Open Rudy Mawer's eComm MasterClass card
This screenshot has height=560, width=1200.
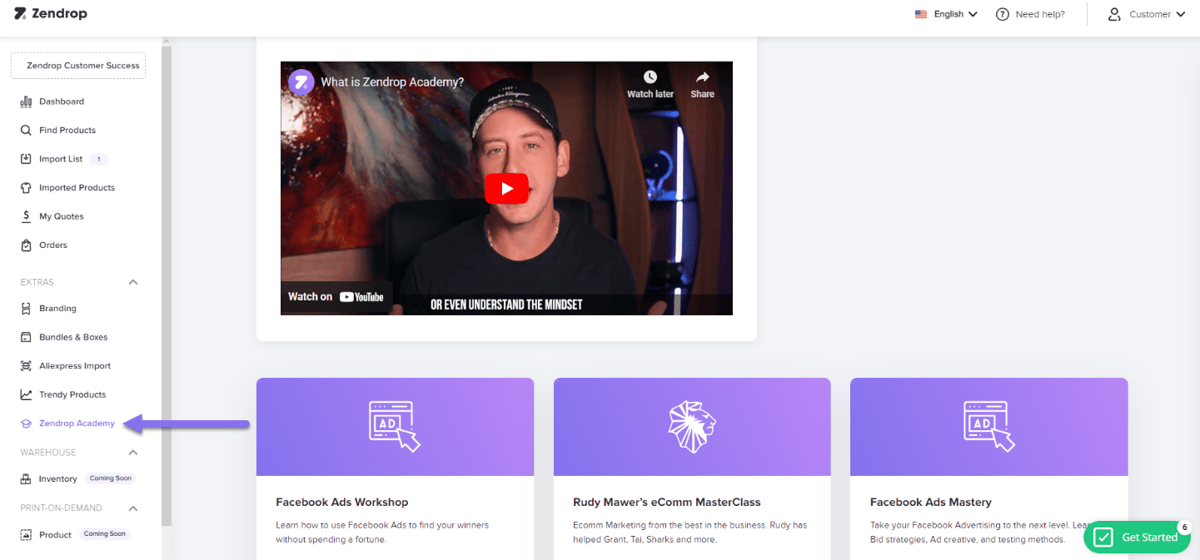(x=692, y=469)
